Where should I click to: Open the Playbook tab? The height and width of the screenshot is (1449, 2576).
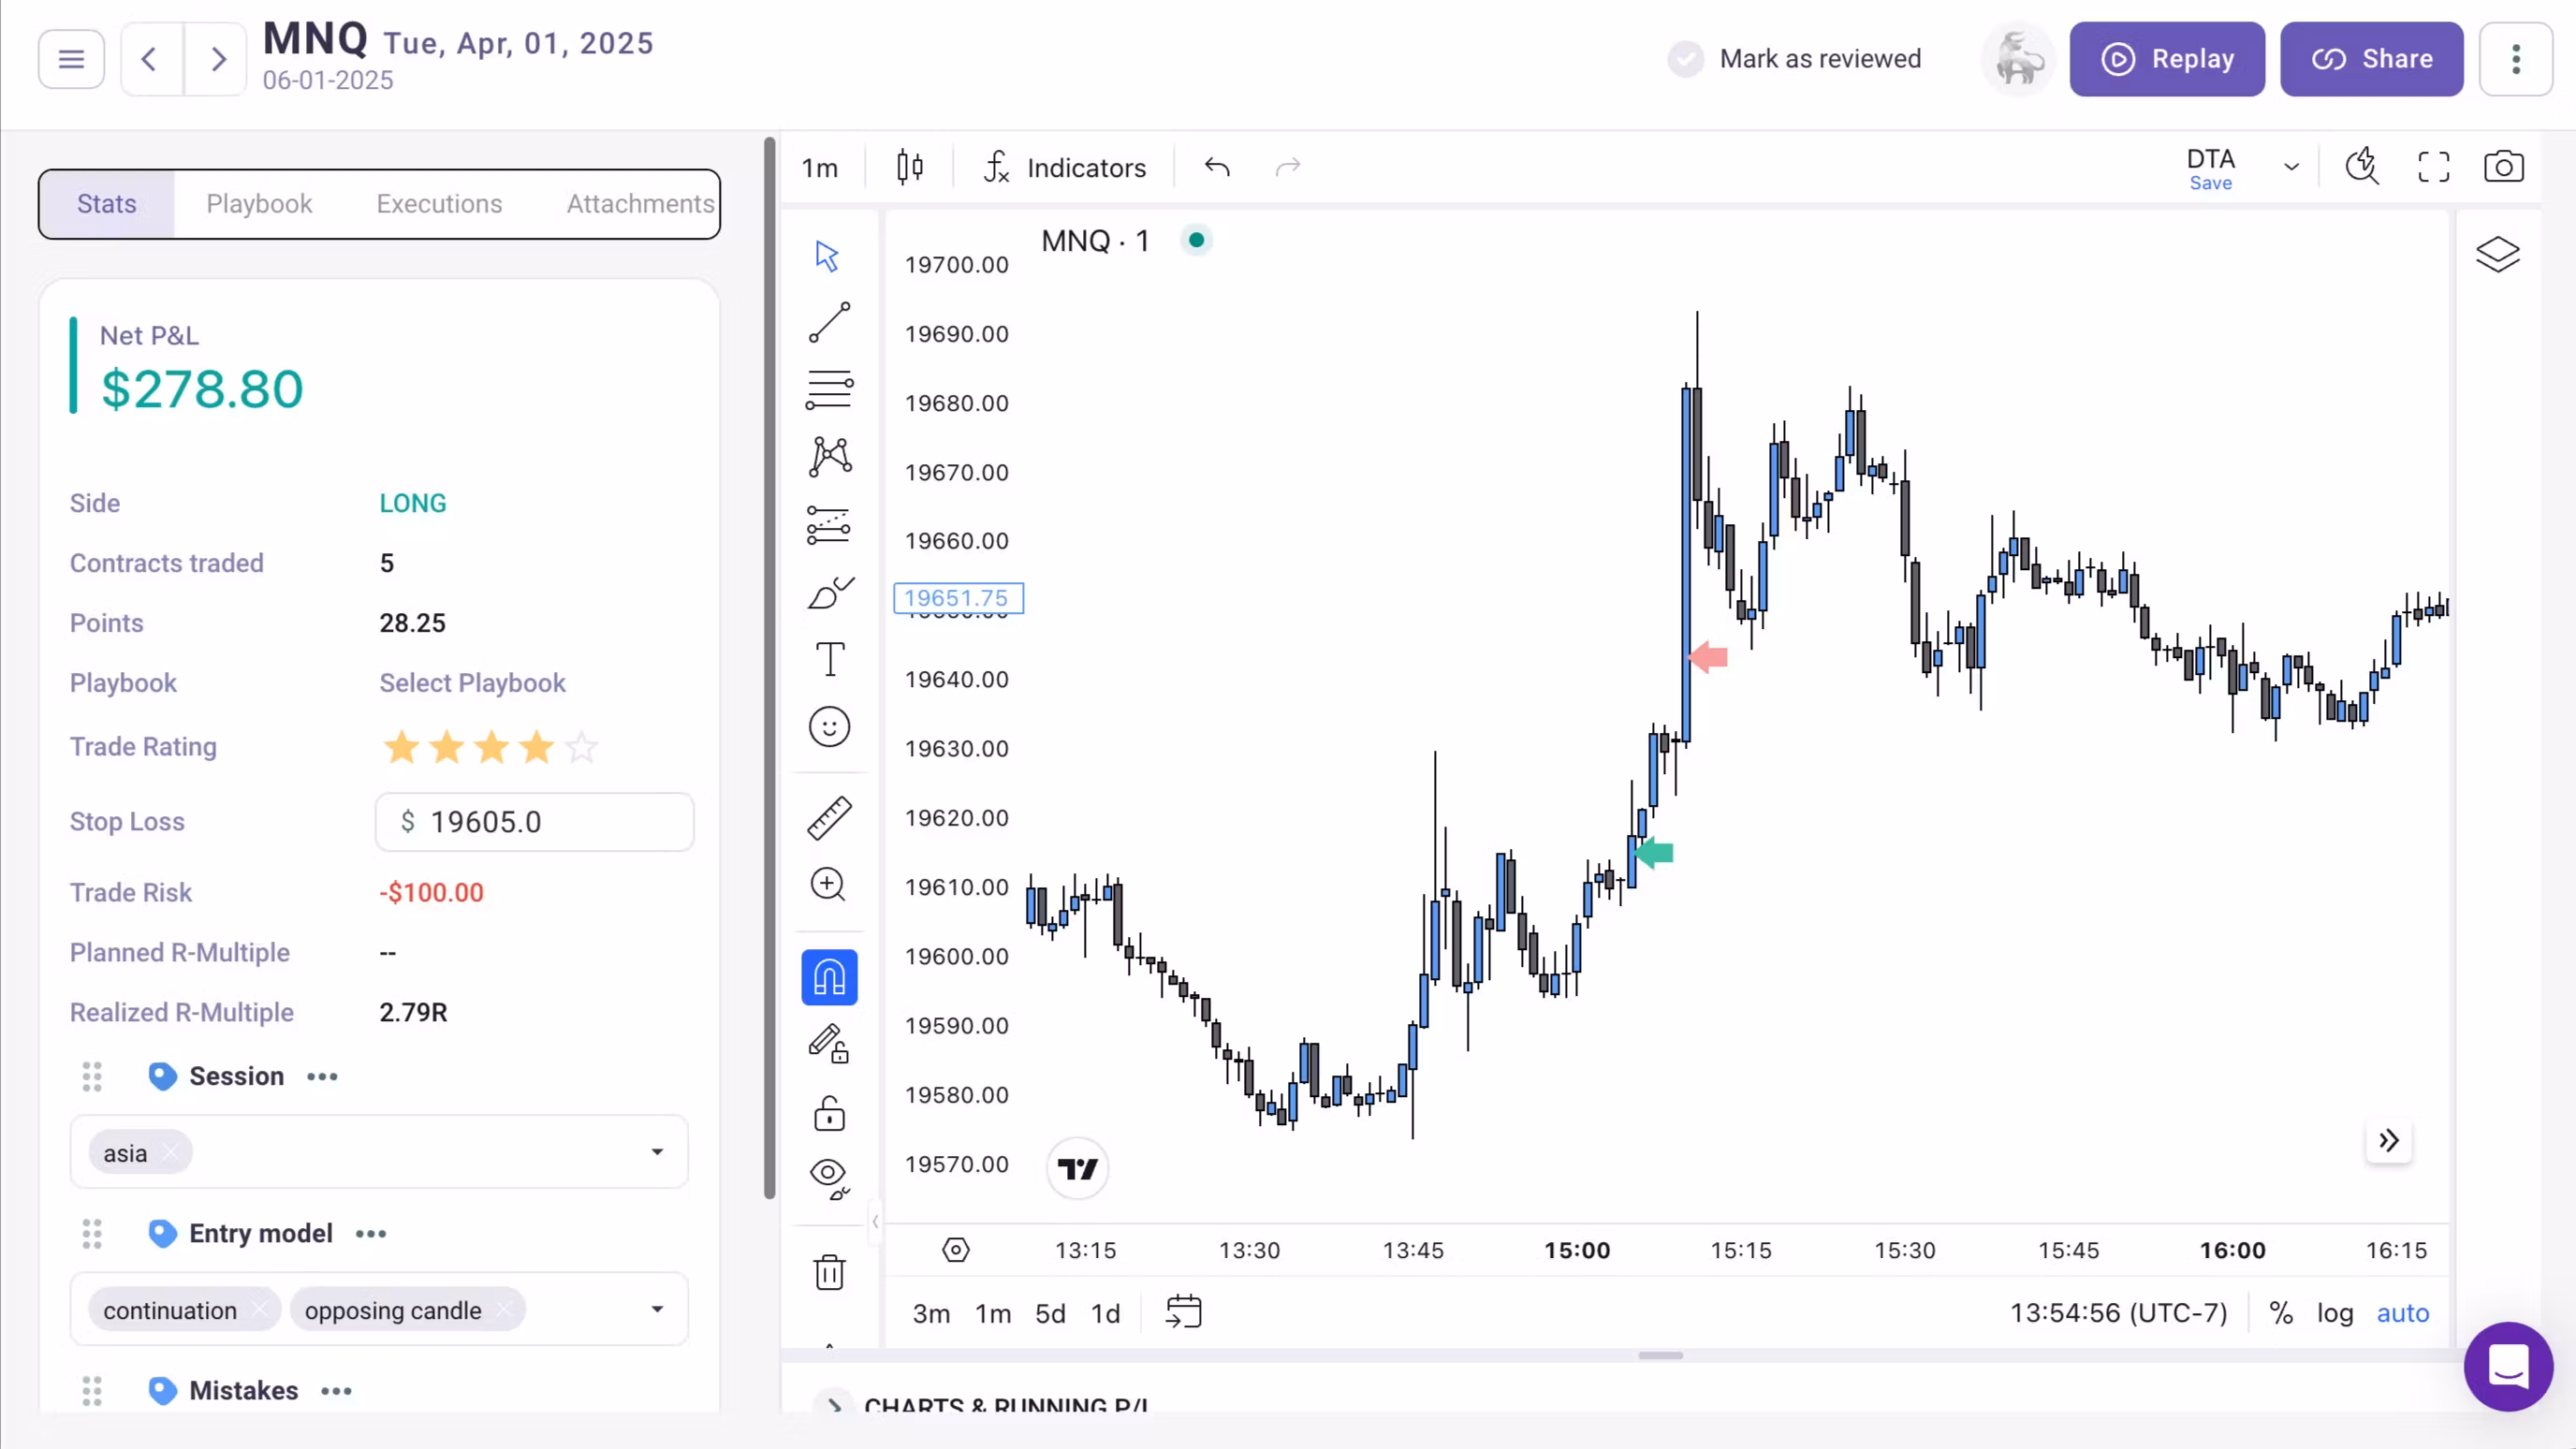259,204
